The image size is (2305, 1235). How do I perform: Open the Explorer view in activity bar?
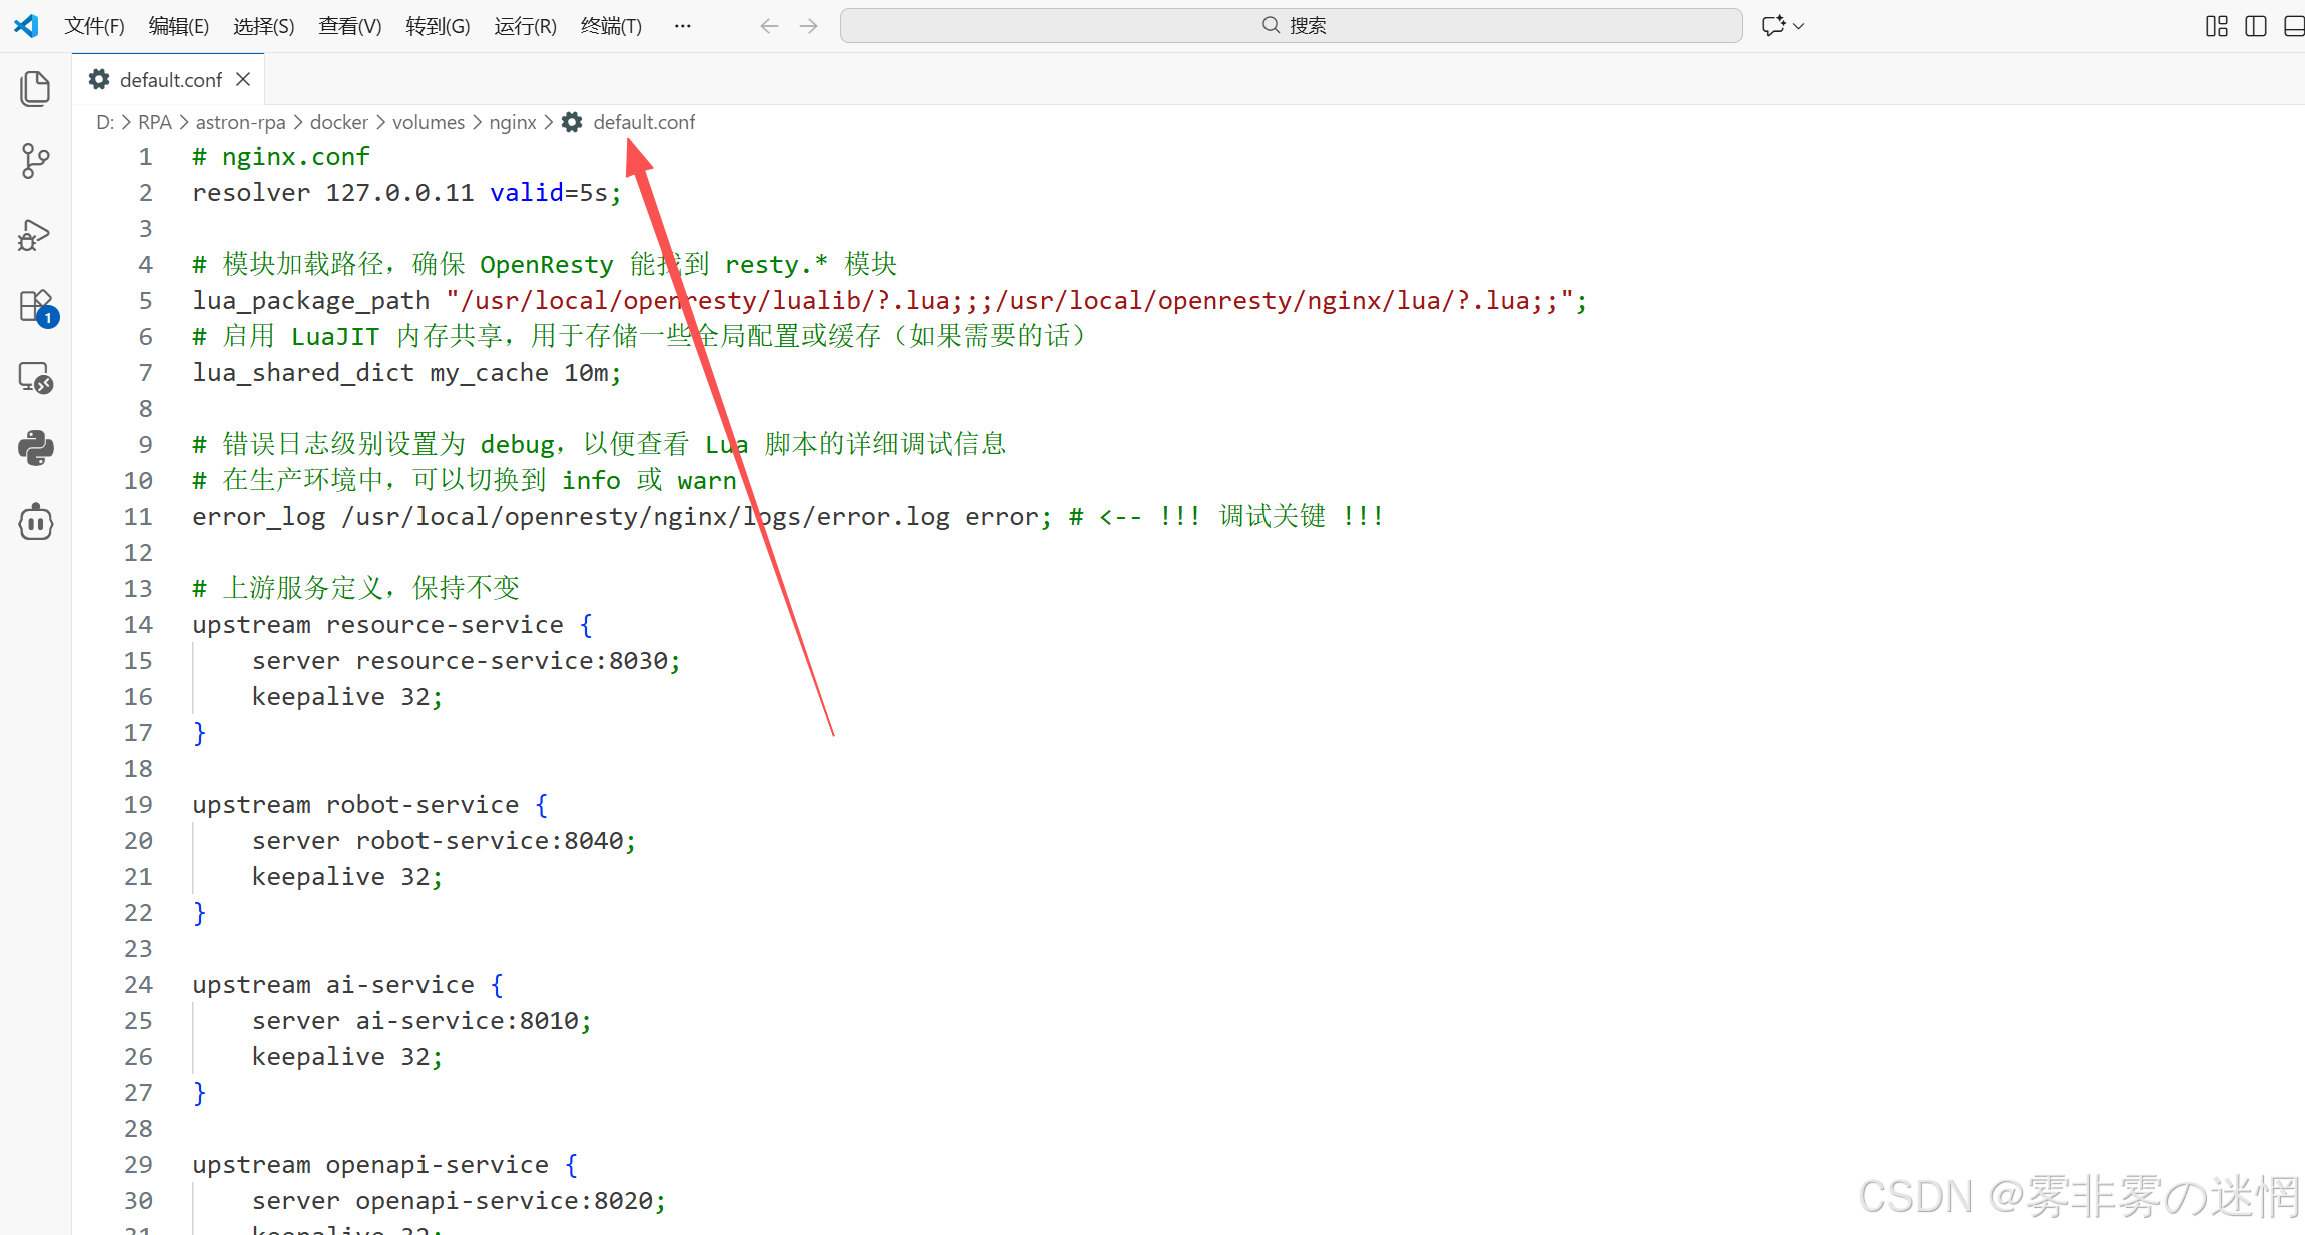(35, 88)
